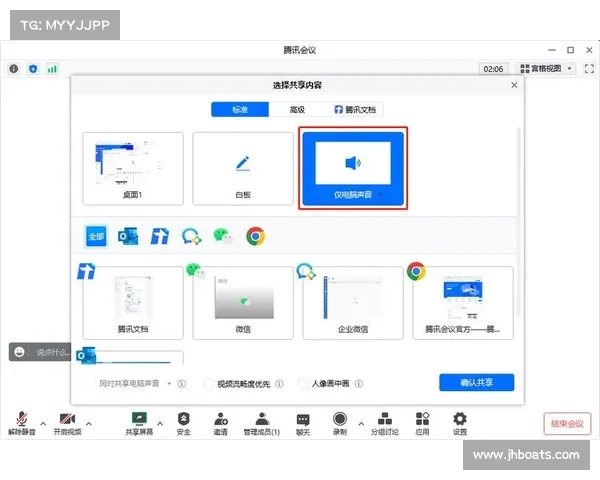
Task: Select 腾讯文档 window thumbnail
Action: tap(133, 302)
